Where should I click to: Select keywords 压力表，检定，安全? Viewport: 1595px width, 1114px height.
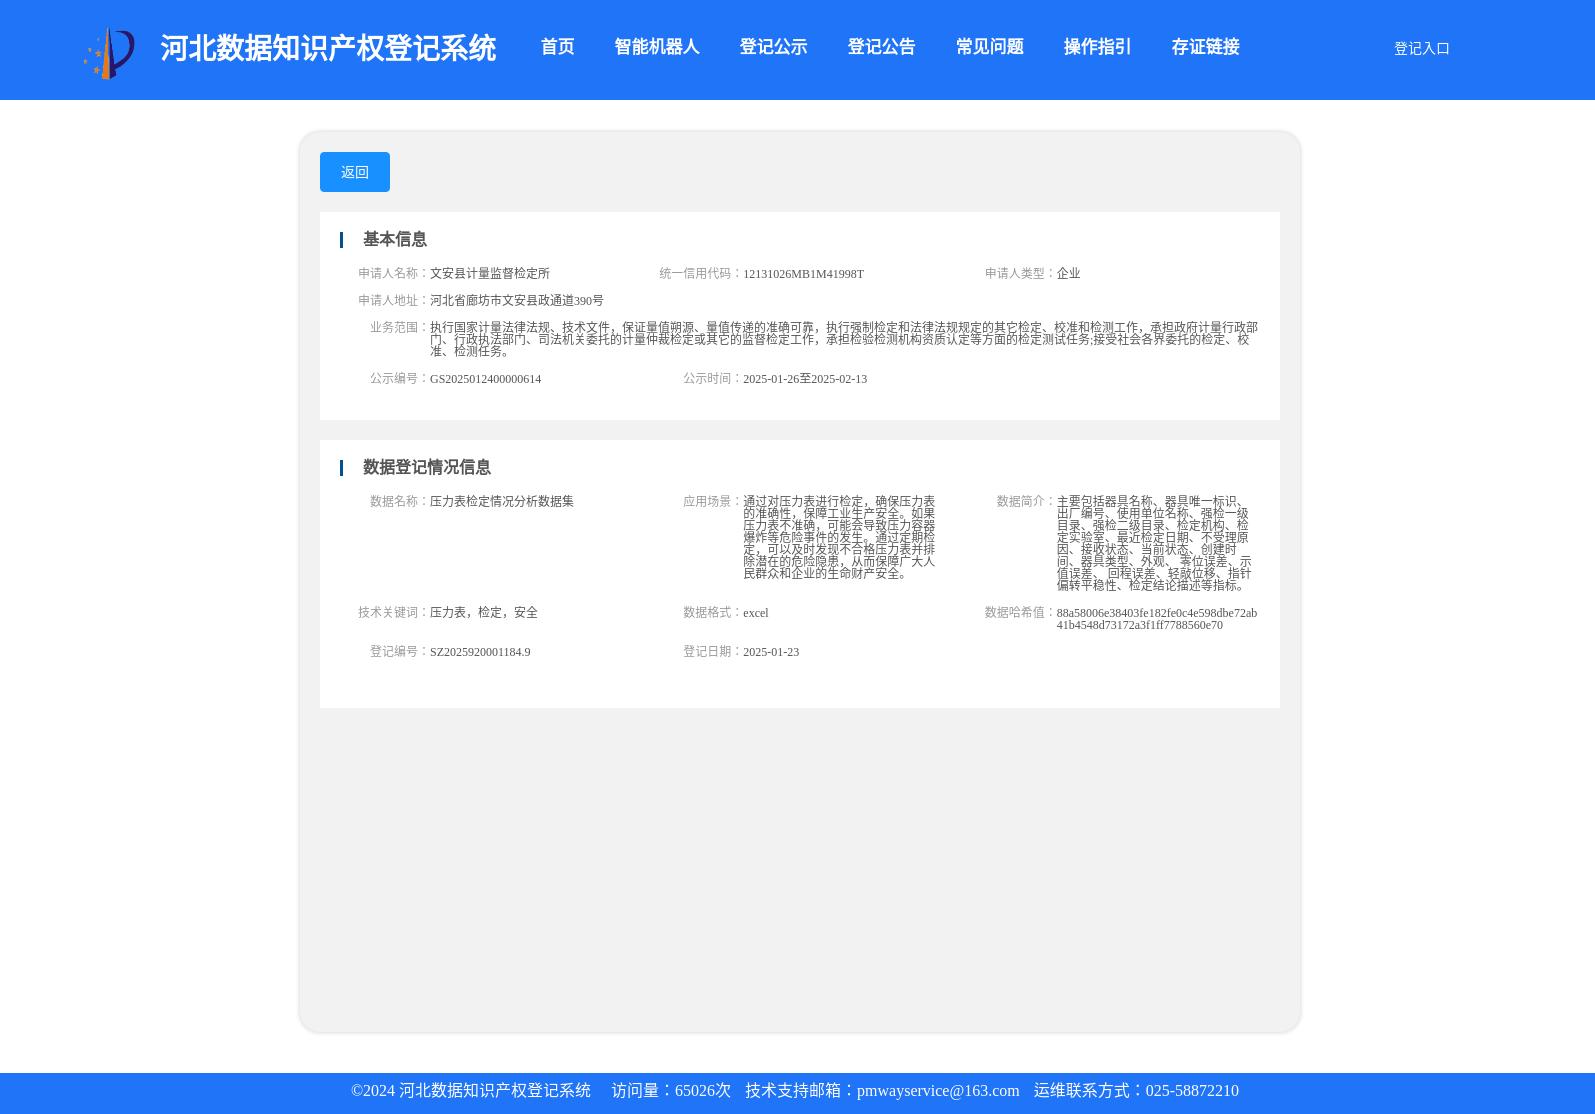(x=484, y=612)
